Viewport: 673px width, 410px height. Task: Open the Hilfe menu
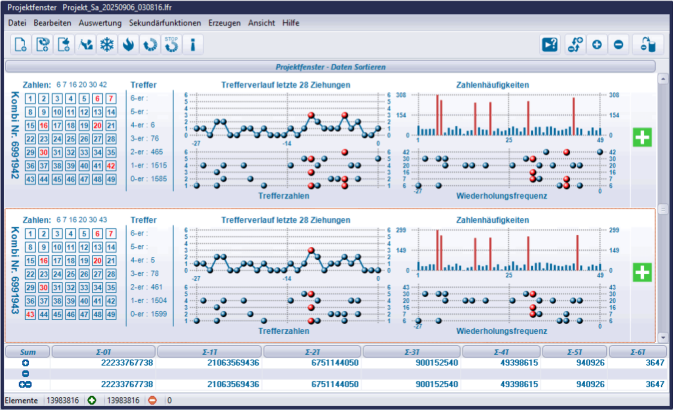click(x=291, y=23)
